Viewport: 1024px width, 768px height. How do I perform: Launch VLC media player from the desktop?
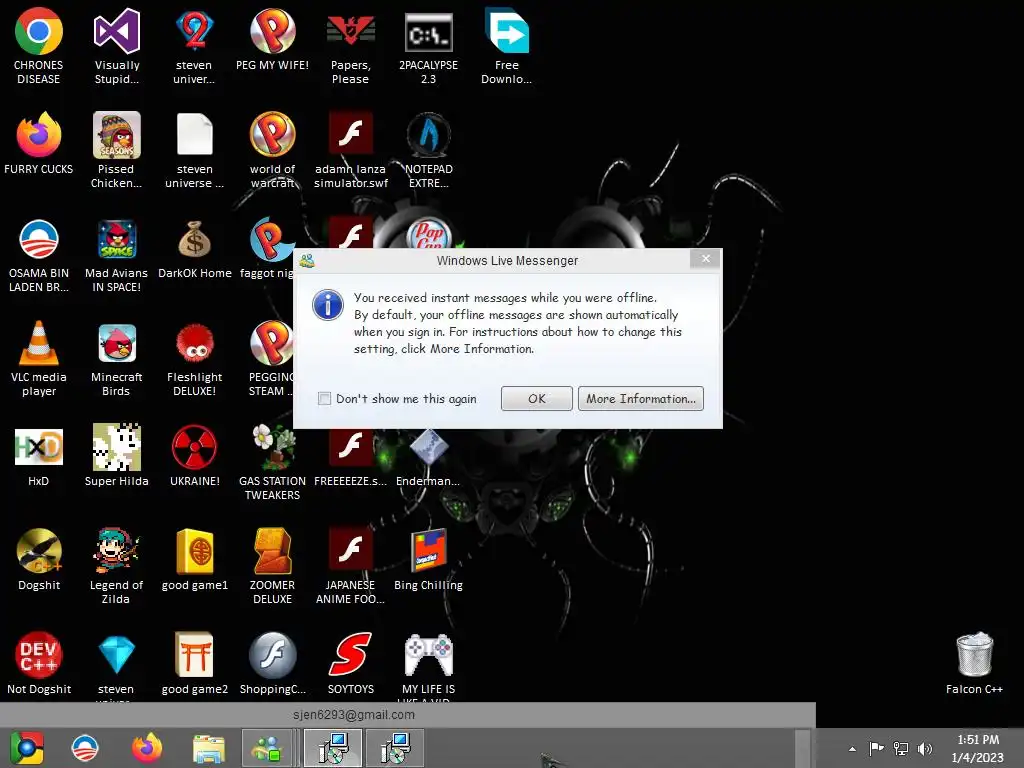(39, 359)
